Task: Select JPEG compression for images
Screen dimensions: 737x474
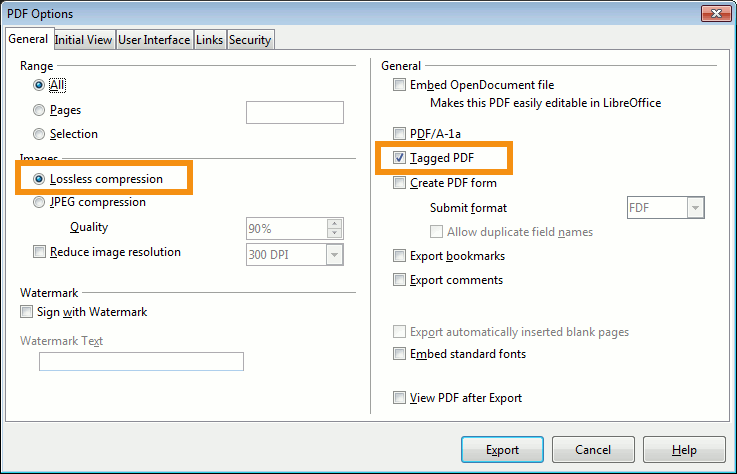Action: [39, 202]
